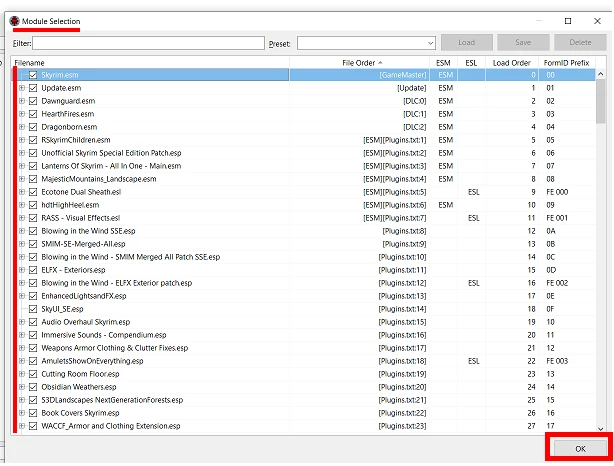Image resolution: width=614 pixels, height=466 pixels.
Task: Toggle SkyUI_SE.esp checkbox
Action: 33,309
